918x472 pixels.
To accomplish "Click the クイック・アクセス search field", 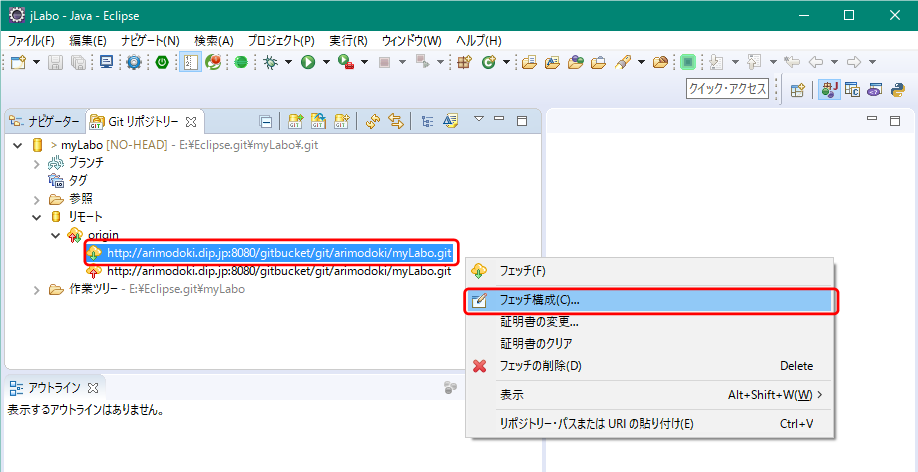I will click(727, 90).
